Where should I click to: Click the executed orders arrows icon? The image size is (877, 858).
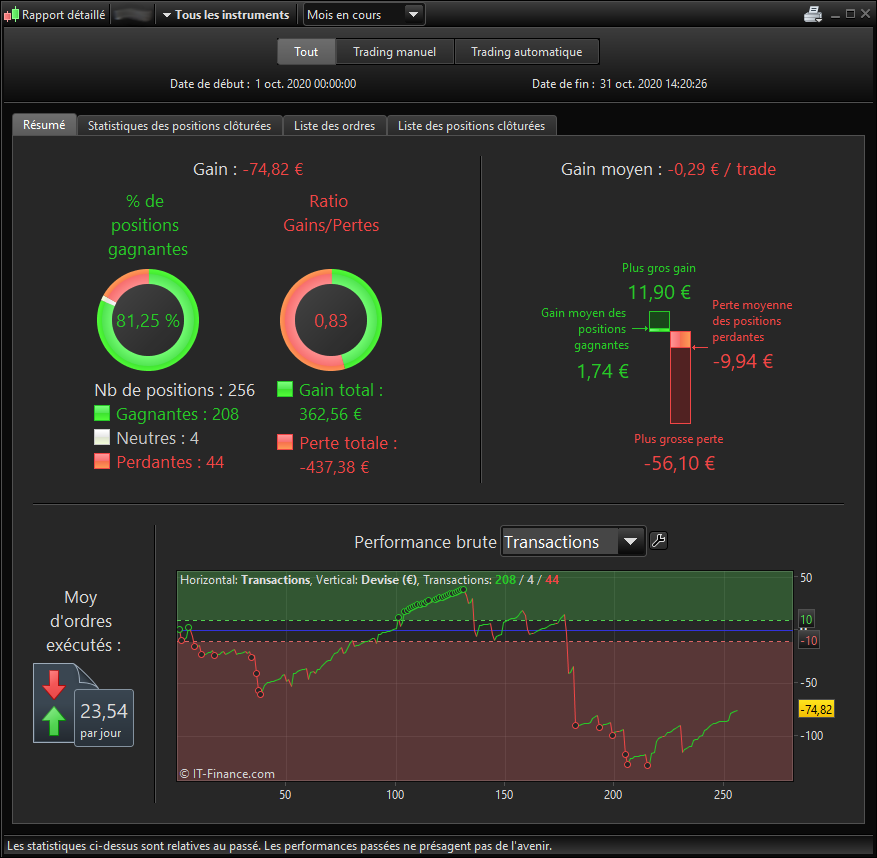coord(54,703)
